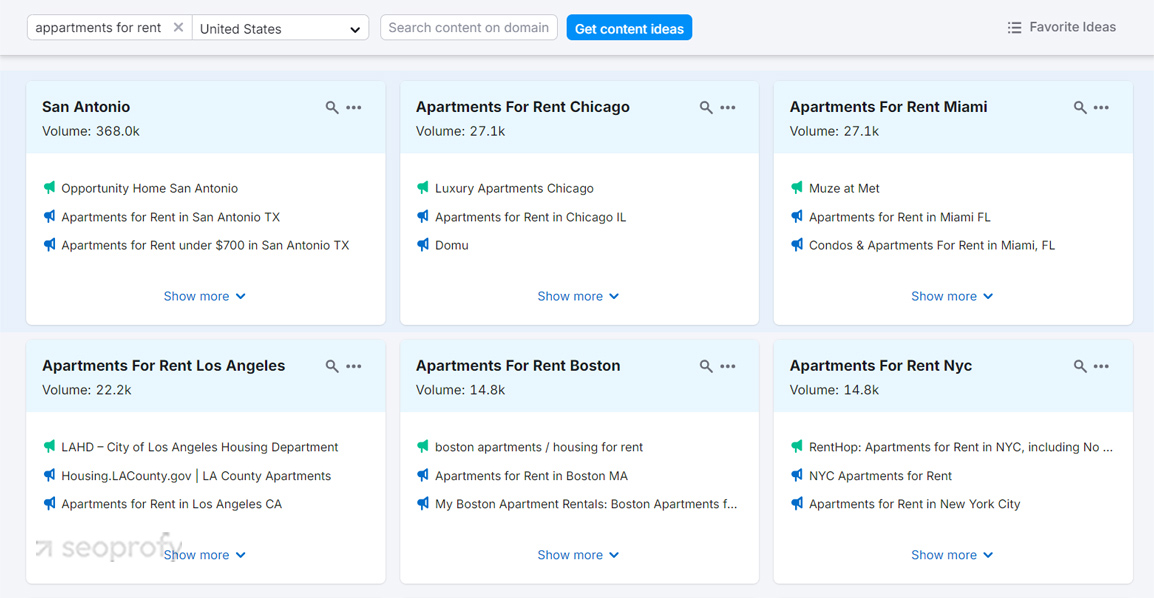
Task: Click megaphone beside Apartments under $700 San Antonio
Action: [49, 244]
